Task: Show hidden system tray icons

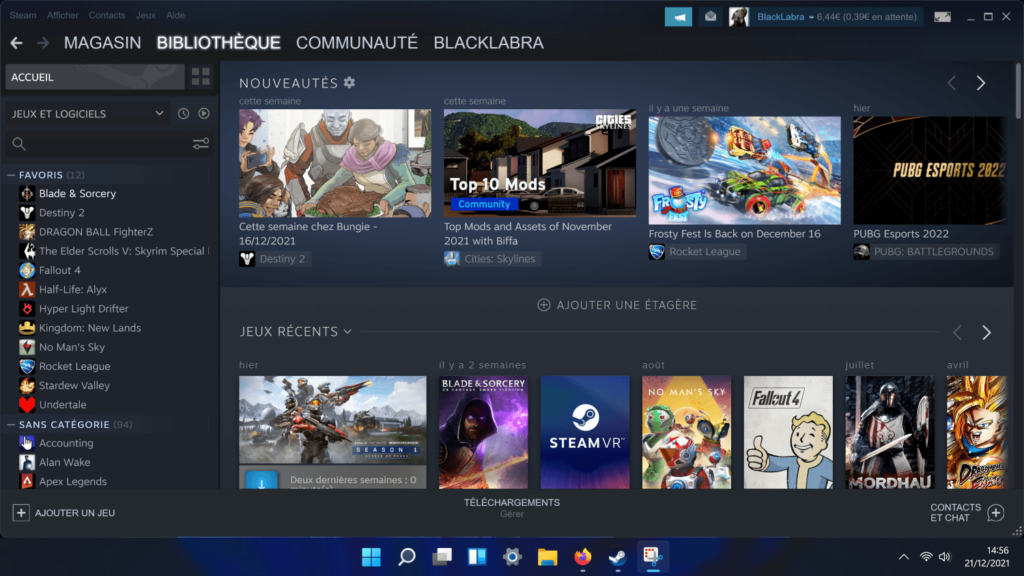Action: pyautogui.click(x=904, y=556)
